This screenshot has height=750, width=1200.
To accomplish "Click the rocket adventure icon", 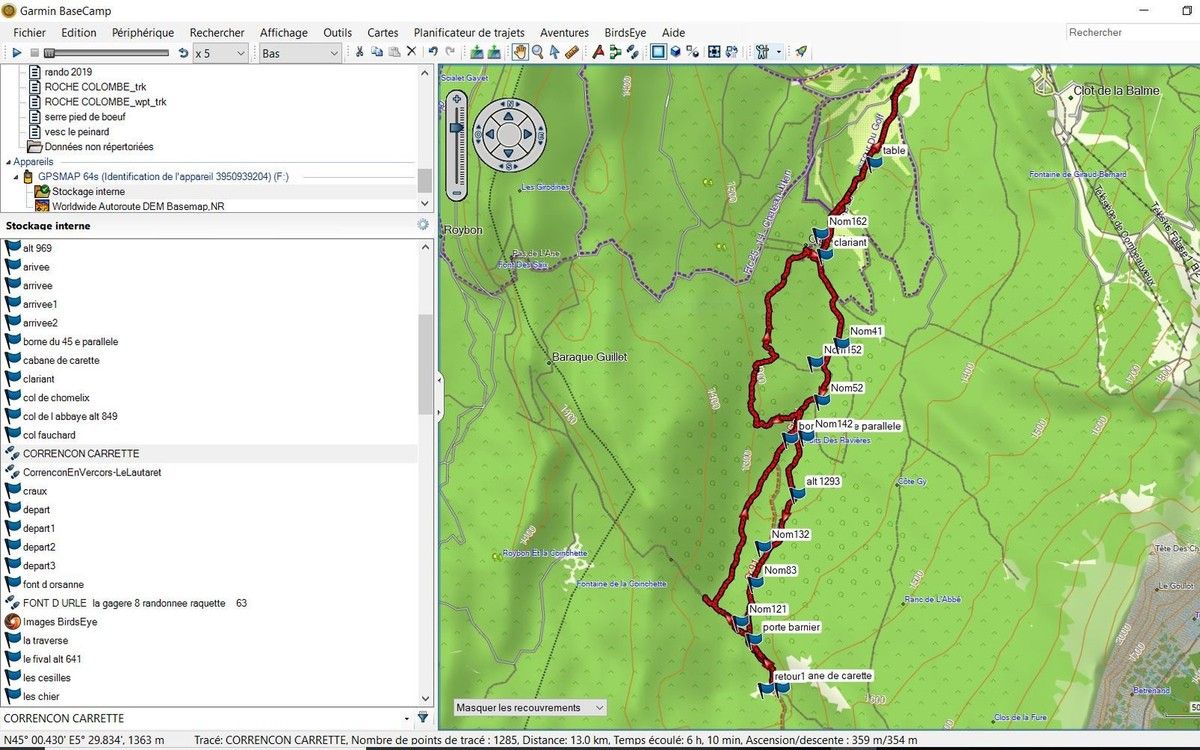I will 801,53.
